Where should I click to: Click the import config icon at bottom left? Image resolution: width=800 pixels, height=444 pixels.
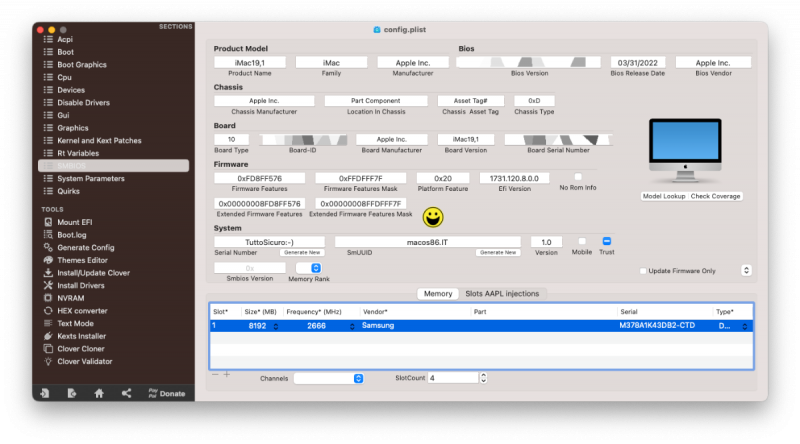coord(45,393)
